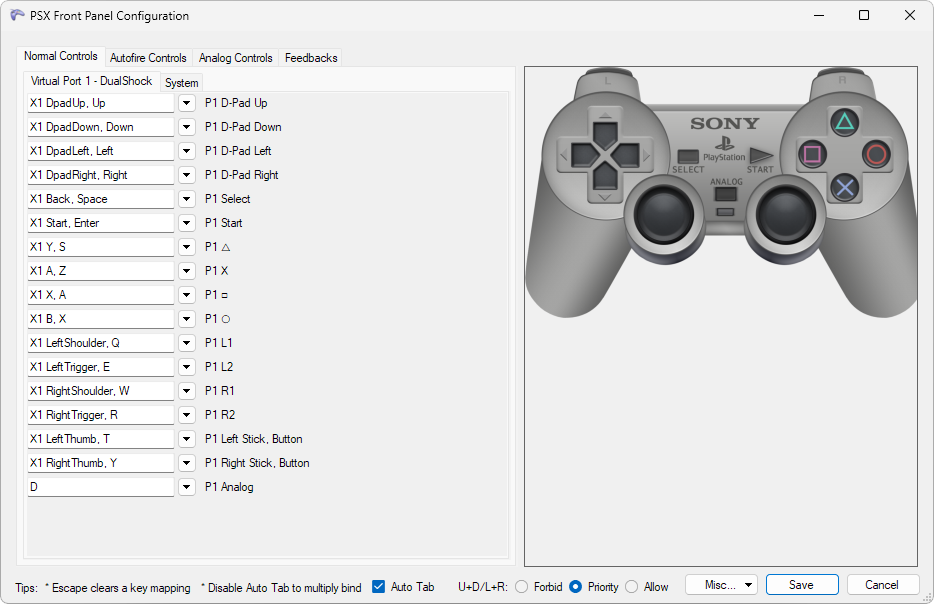Screen dimensions: 934x604
Task: Click the X1 RightShoulder, W mapping field
Action: (101, 391)
